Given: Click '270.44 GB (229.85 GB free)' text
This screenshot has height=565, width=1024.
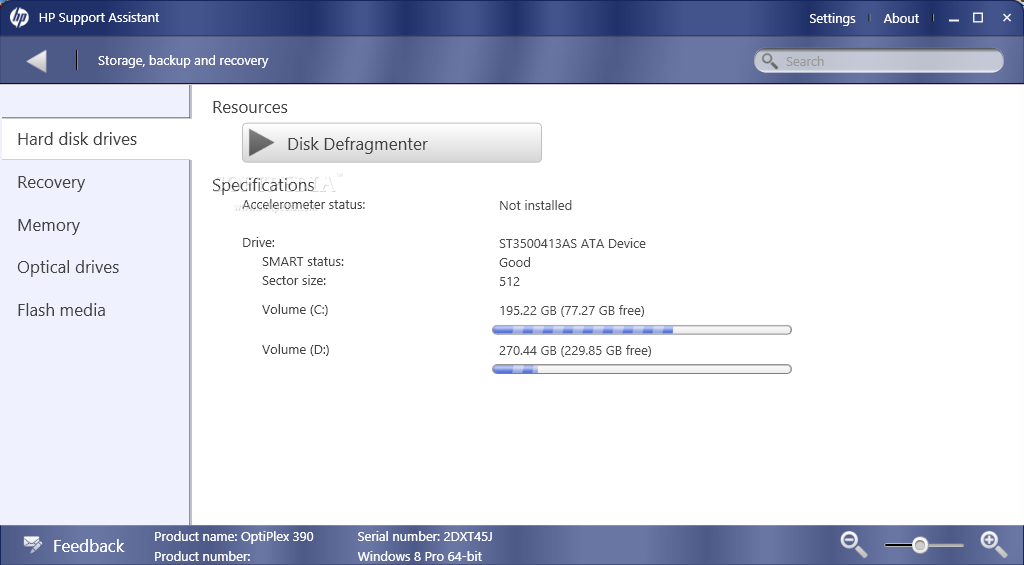Looking at the screenshot, I should click(575, 351).
